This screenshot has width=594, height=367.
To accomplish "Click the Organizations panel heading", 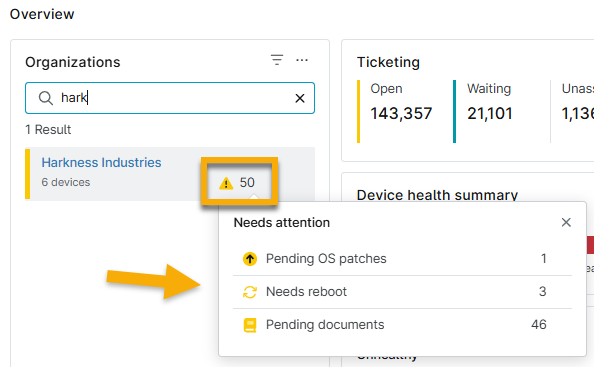I will pos(73,62).
